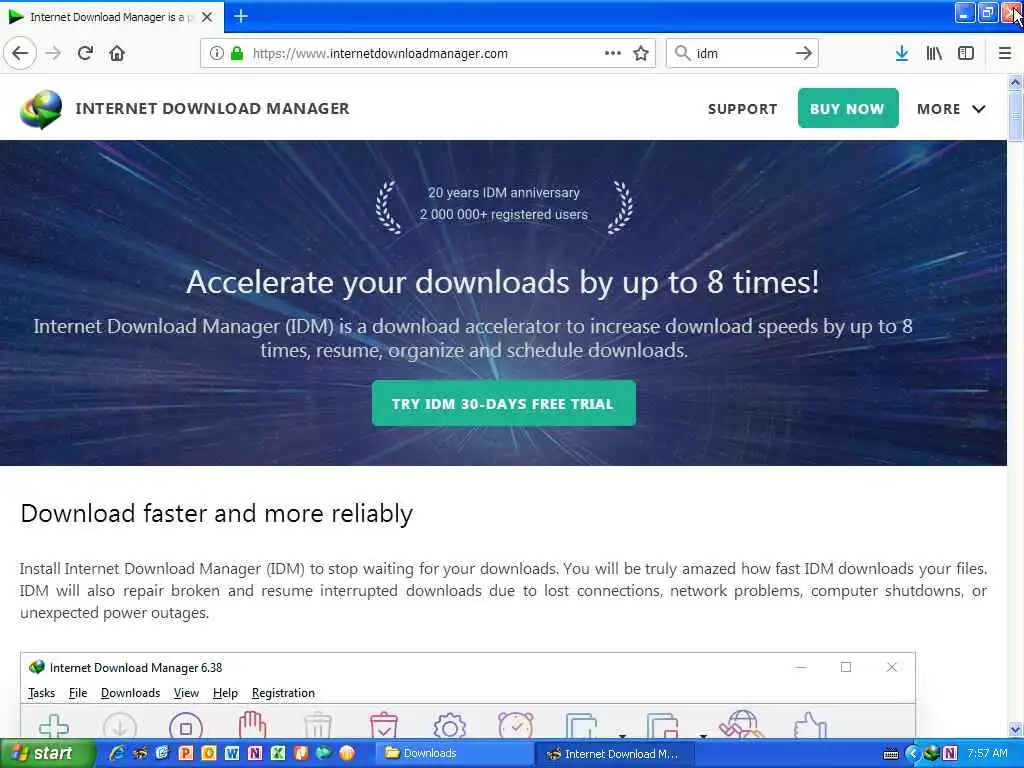Viewport: 1024px width, 768px height.
Task: Click the search box containing idm
Action: (x=742, y=53)
